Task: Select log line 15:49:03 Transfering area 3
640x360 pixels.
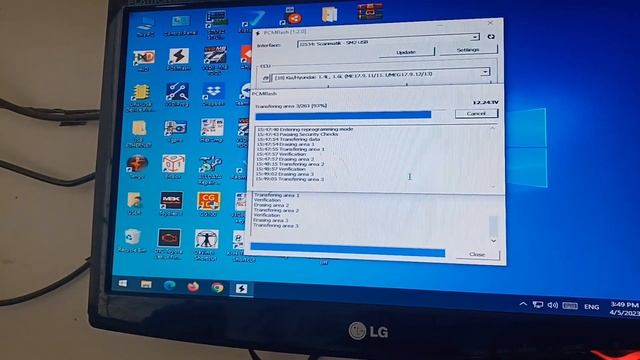Action: point(290,179)
